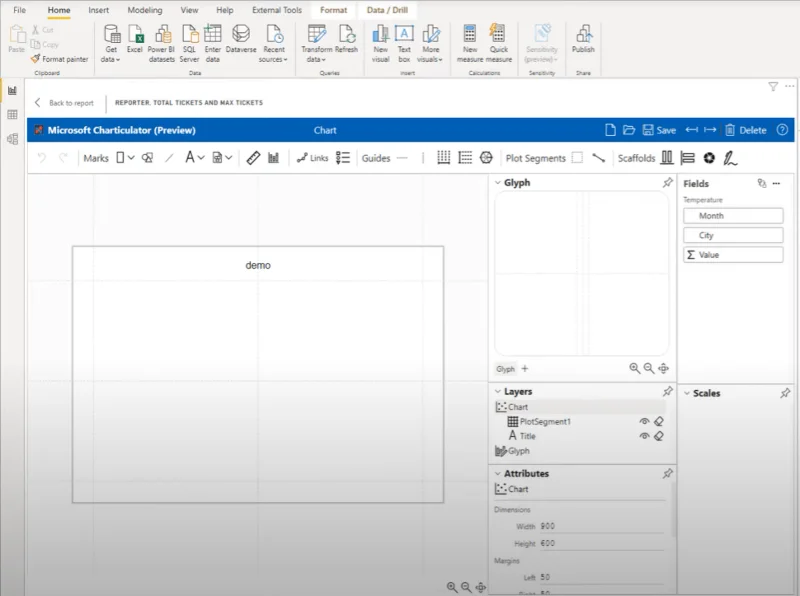Switch to Report view in sidebar
The image size is (800, 596).
click(12, 91)
